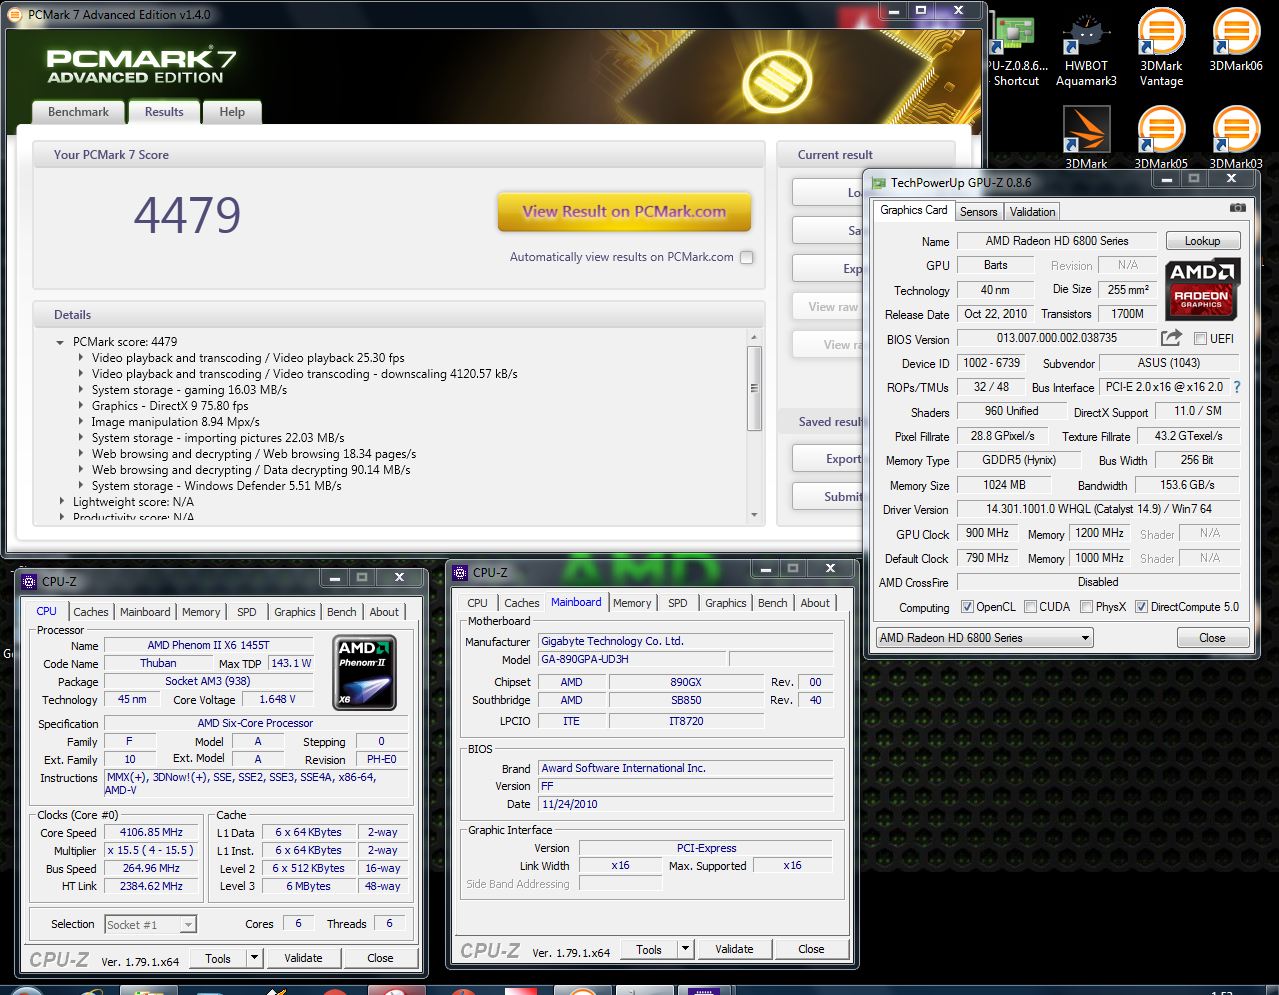Expand Graphics - DirectX 9 item
The image size is (1279, 995).
pyautogui.click(x=81, y=406)
